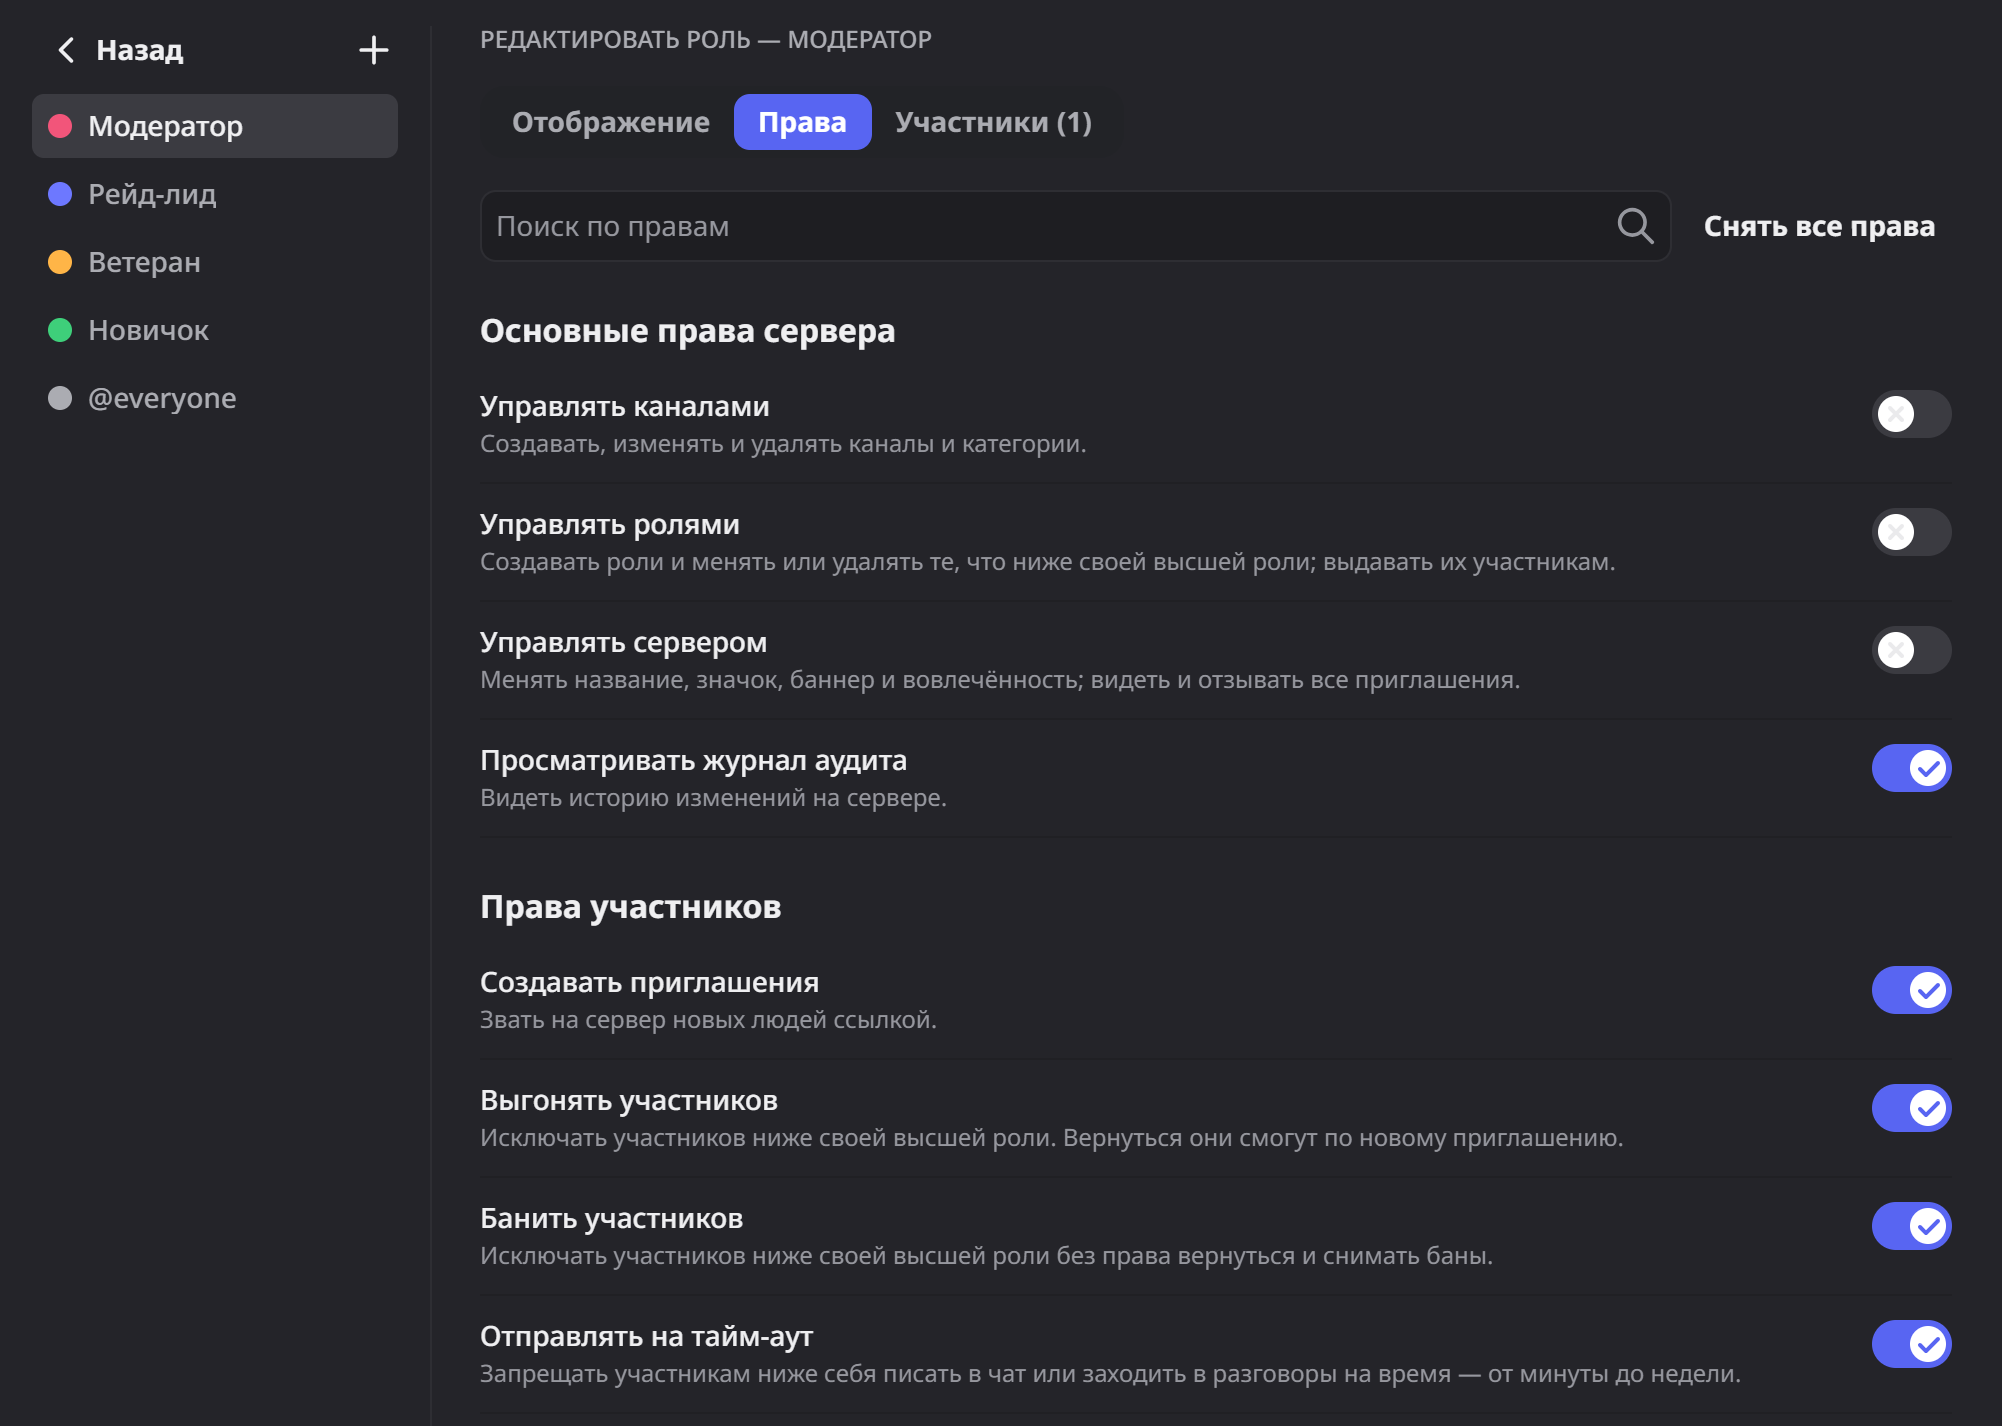Select the Ветеран role in sidebar

215,262
